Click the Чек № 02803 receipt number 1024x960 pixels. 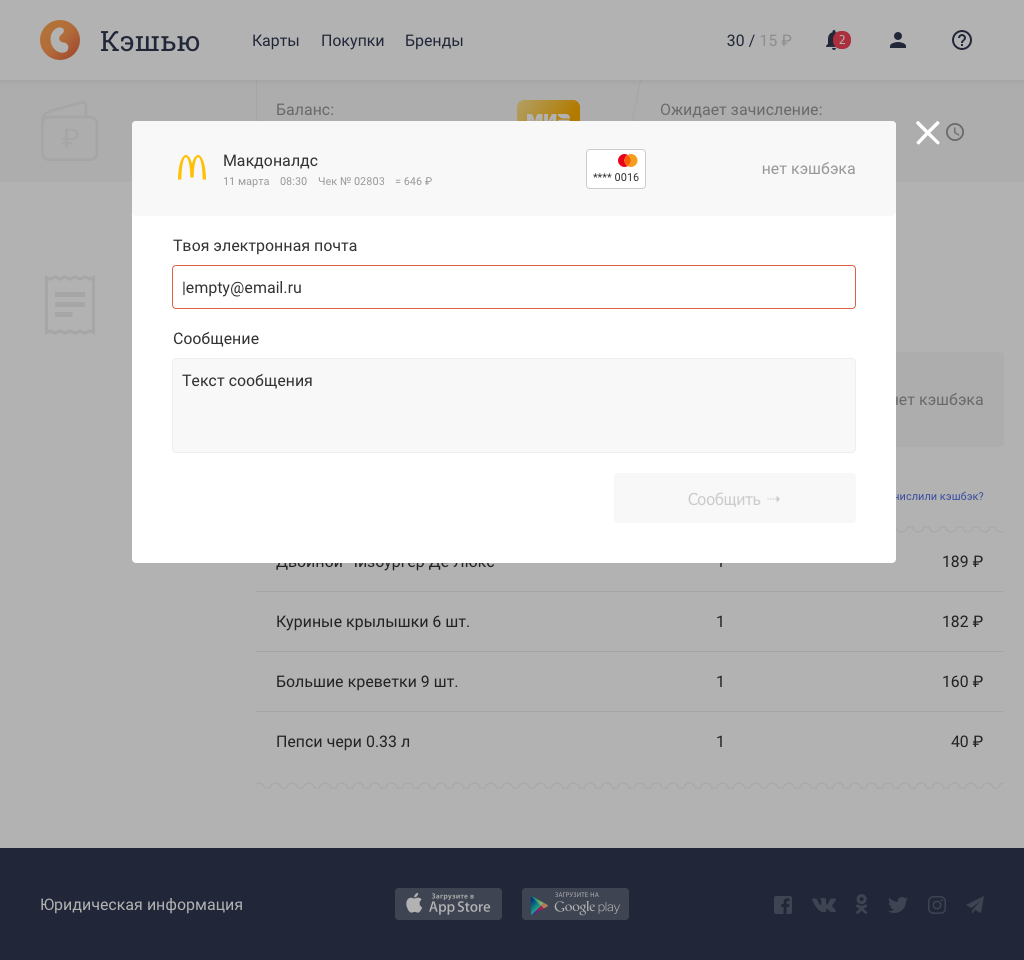(x=351, y=182)
